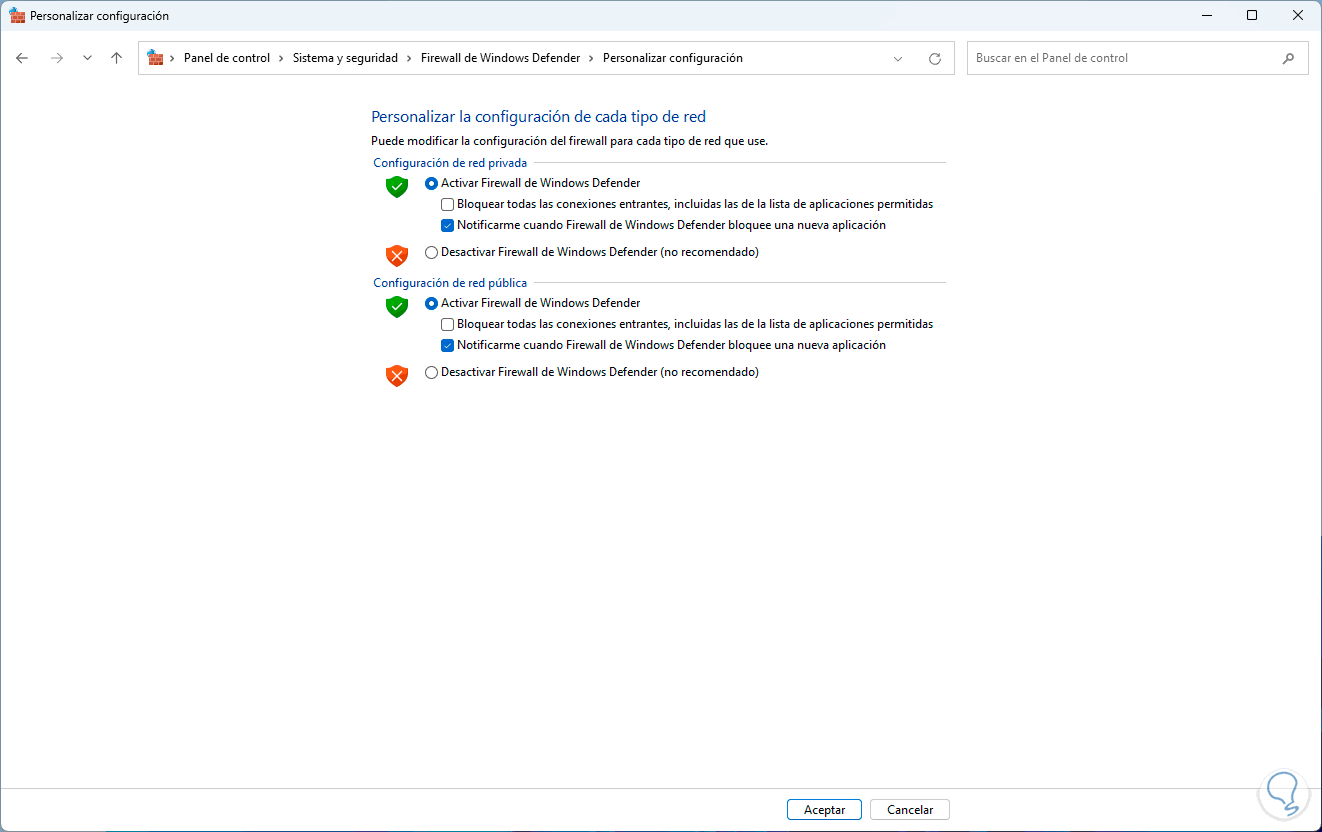This screenshot has width=1322, height=832.
Task: Expand chevron before 'Panel de control' breadcrumb
Action: 173,58
